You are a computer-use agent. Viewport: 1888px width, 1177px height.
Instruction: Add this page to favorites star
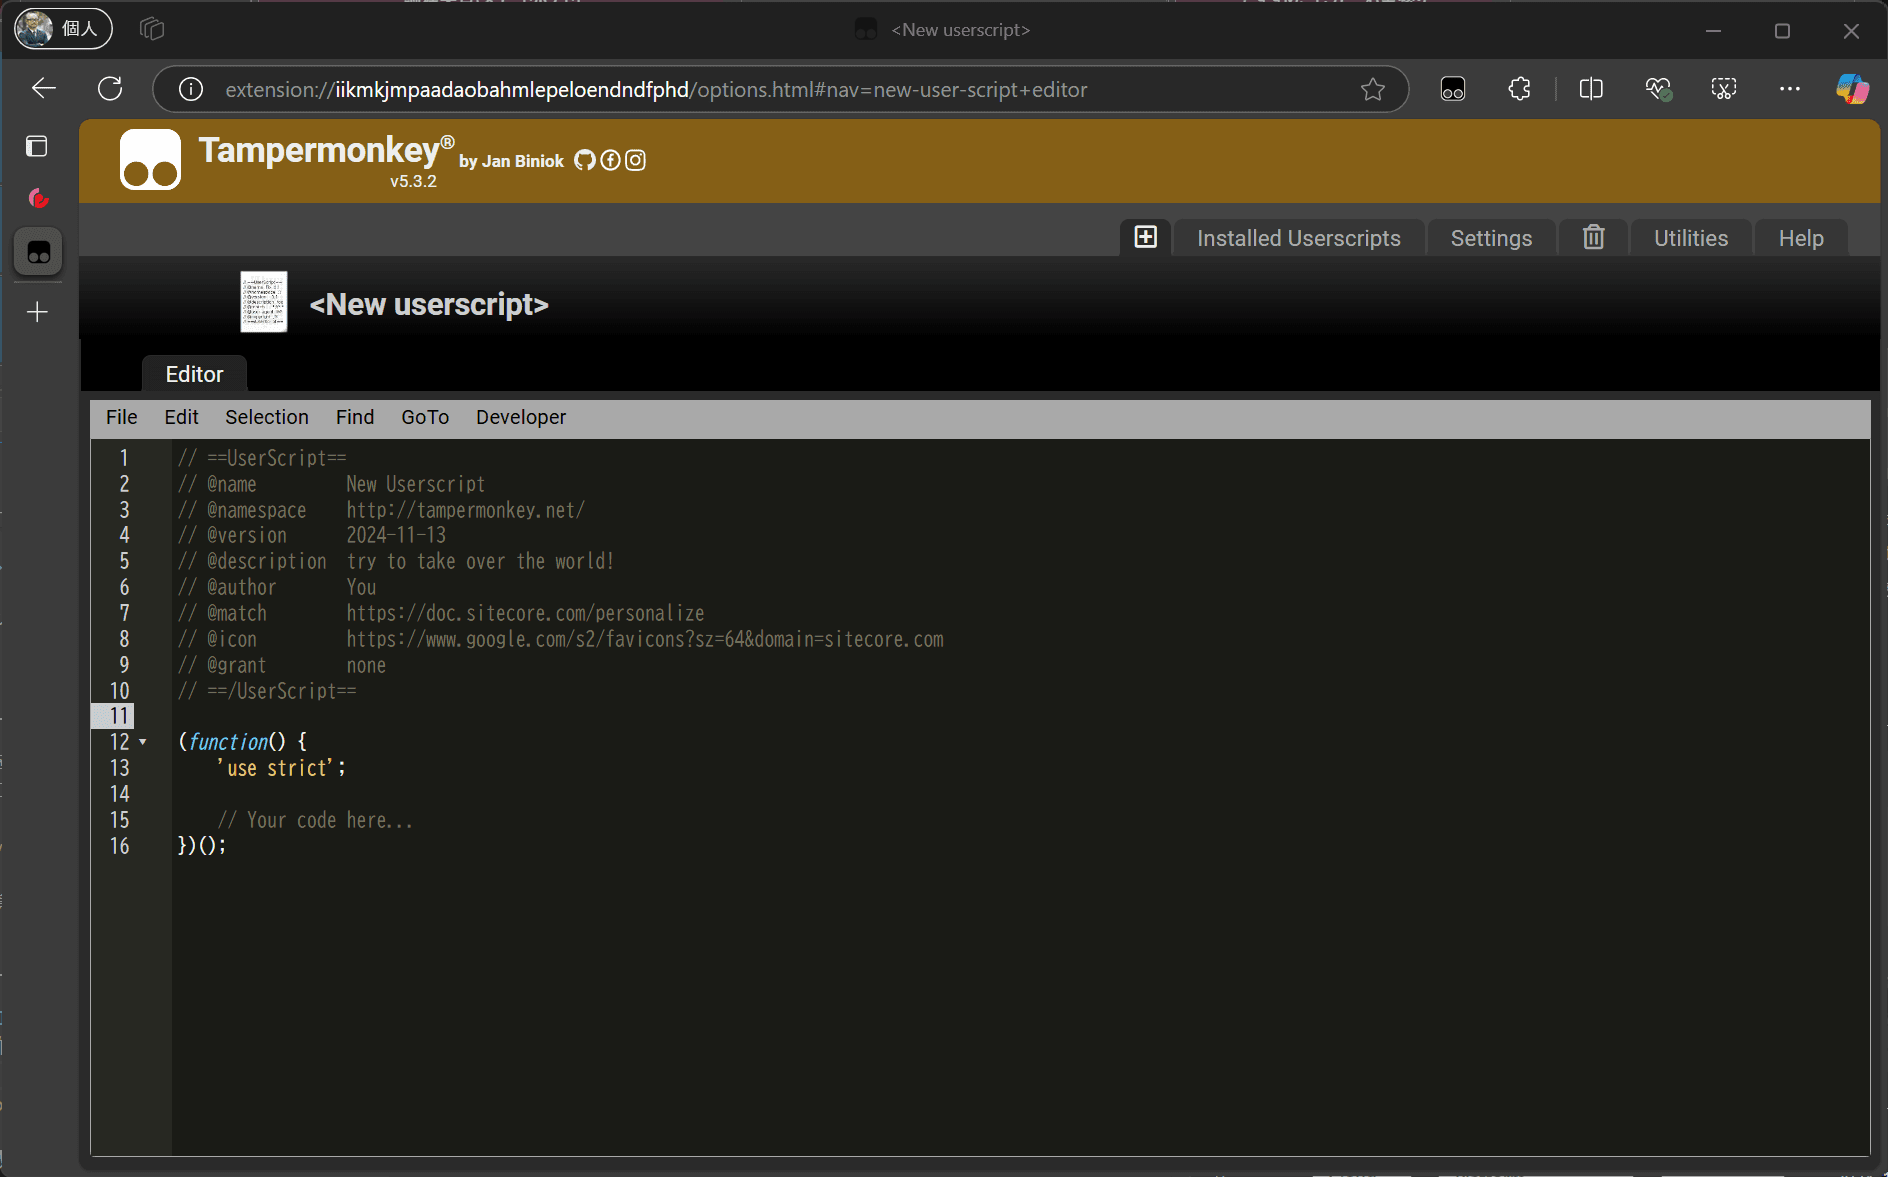click(1372, 89)
